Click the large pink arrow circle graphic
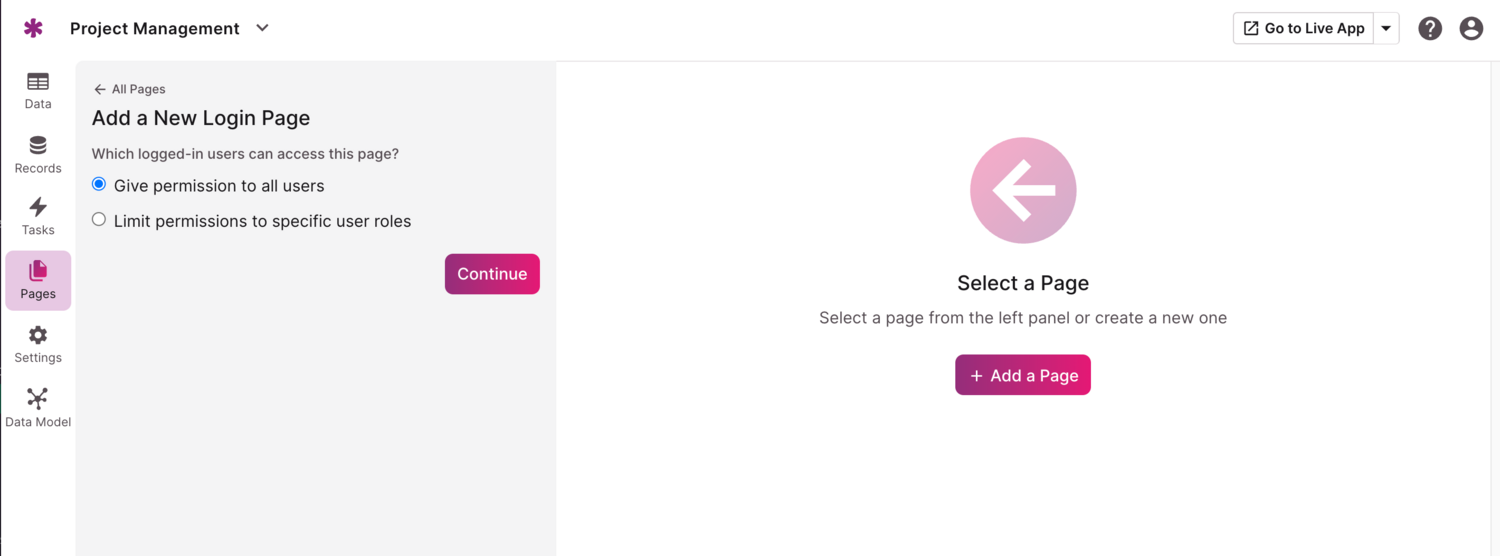This screenshot has width=1500, height=556. [1022, 190]
